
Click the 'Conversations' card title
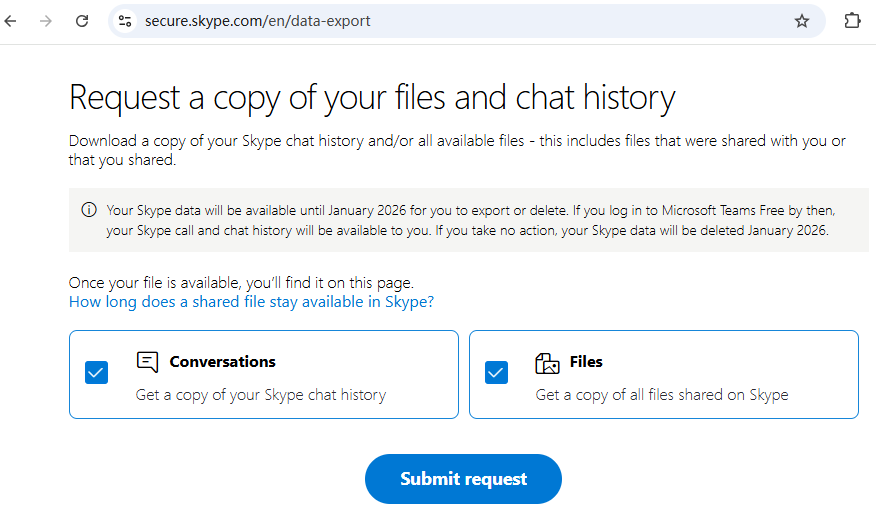coord(222,362)
